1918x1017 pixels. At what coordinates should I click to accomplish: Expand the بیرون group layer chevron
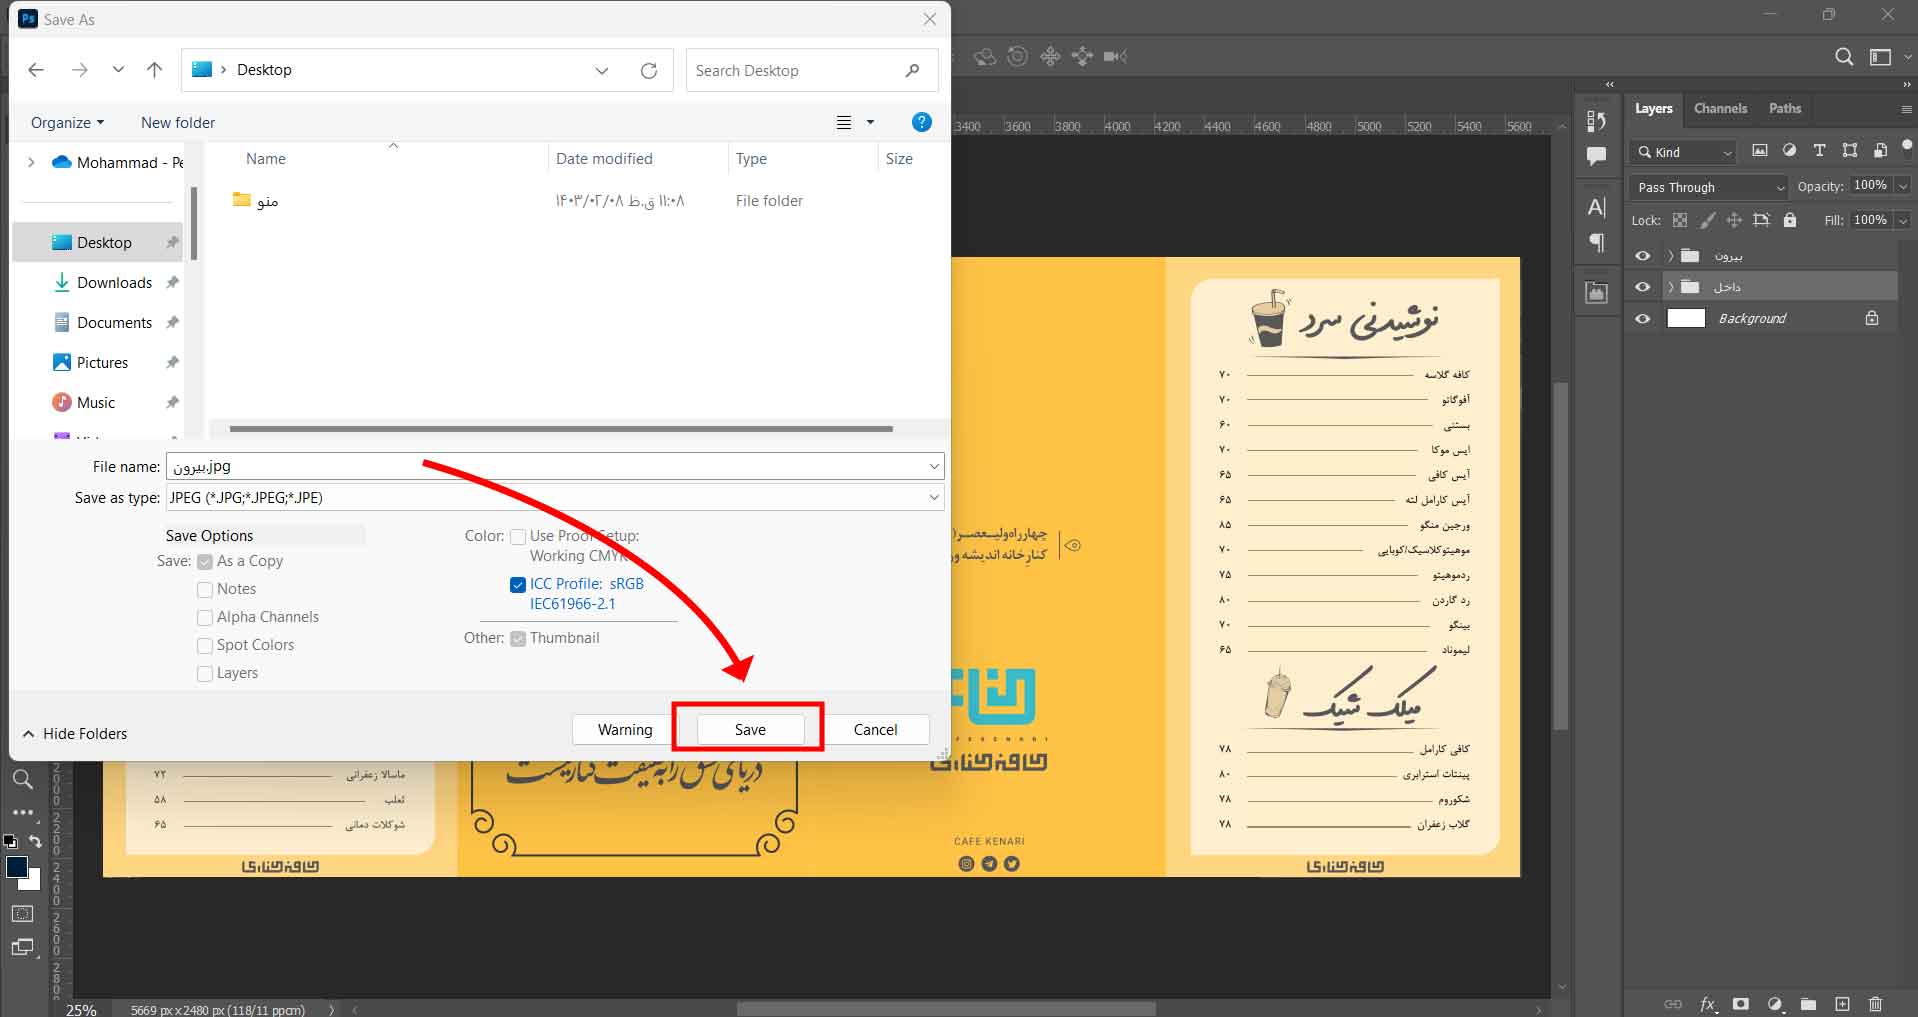tap(1670, 256)
